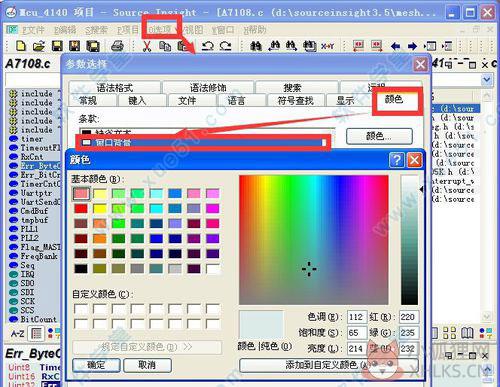This screenshot has width=500, height=387.
Task: Click the 红 field showing 220
Action: click(409, 317)
